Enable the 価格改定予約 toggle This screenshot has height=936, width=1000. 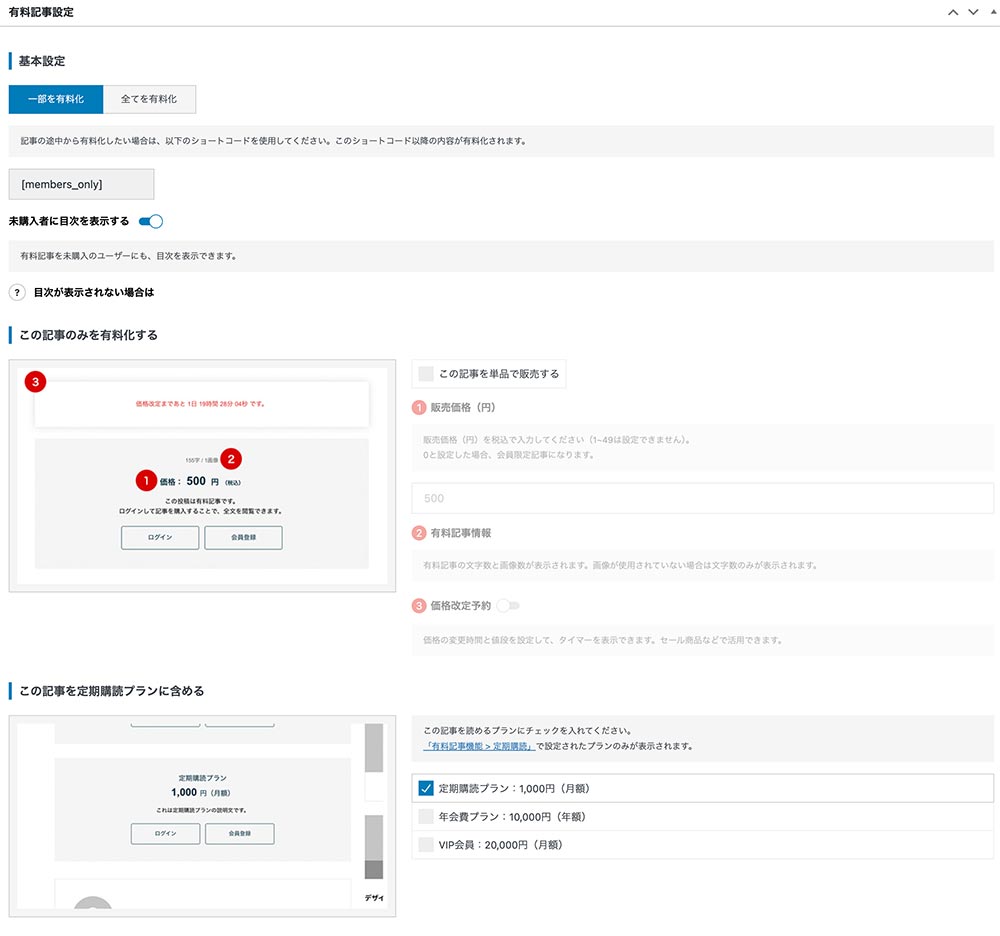click(507, 606)
